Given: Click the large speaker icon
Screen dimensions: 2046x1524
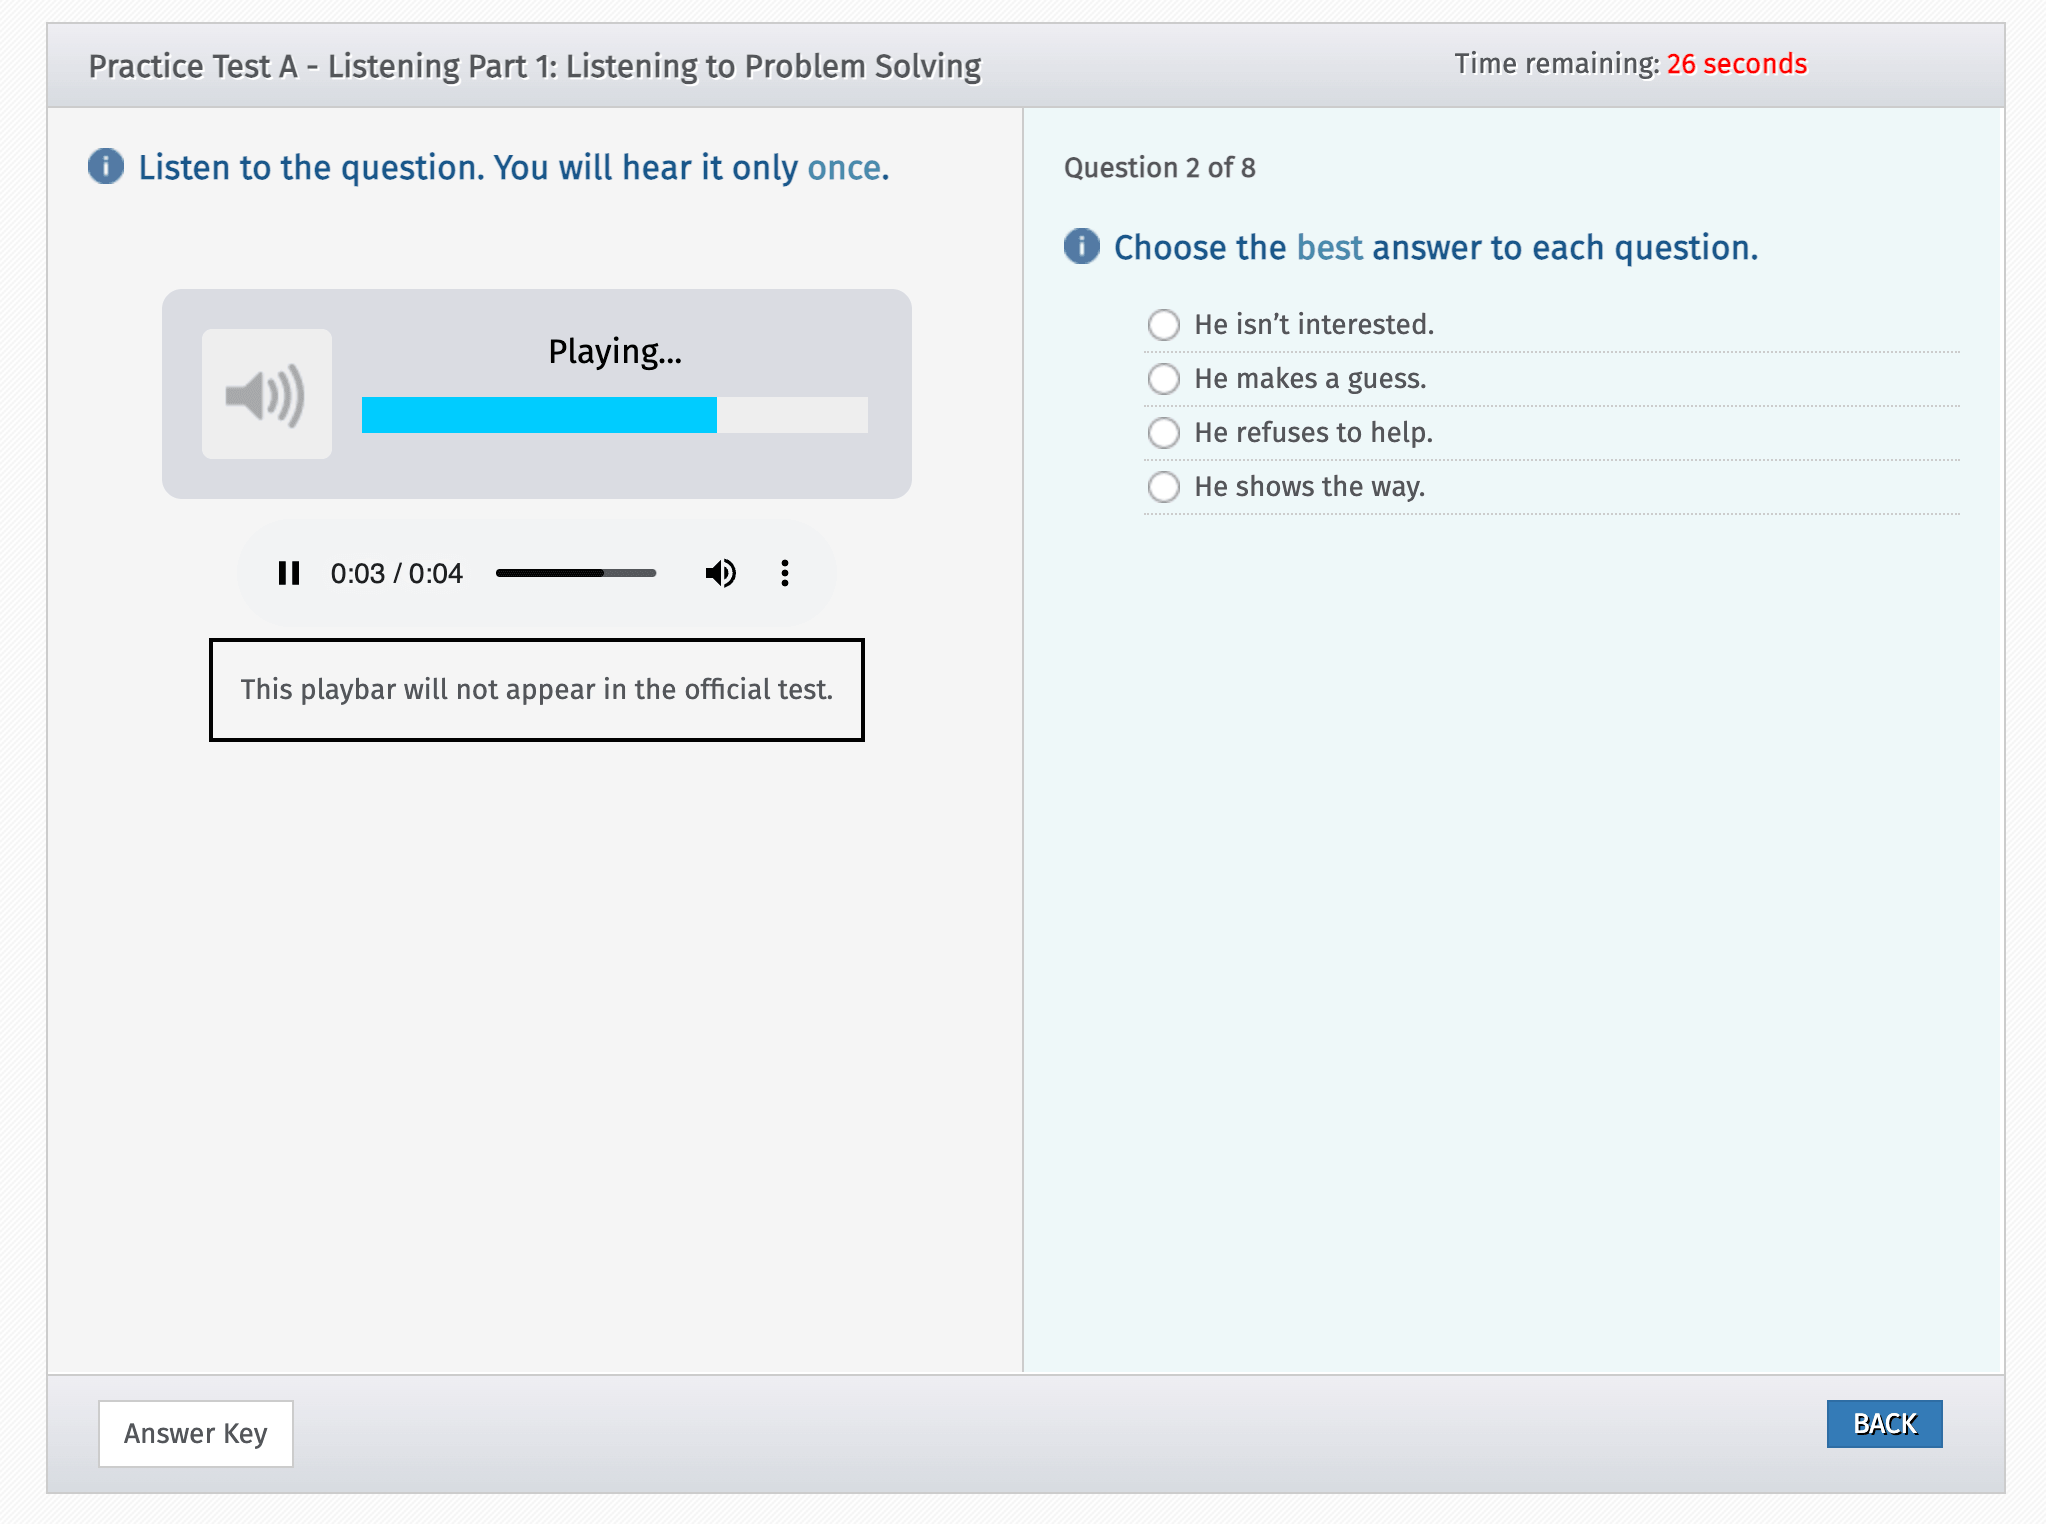Looking at the screenshot, I should 266,394.
